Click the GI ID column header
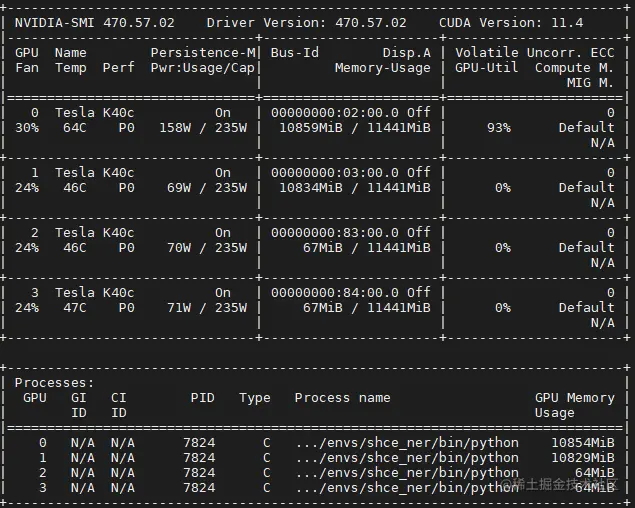 [x=79, y=405]
